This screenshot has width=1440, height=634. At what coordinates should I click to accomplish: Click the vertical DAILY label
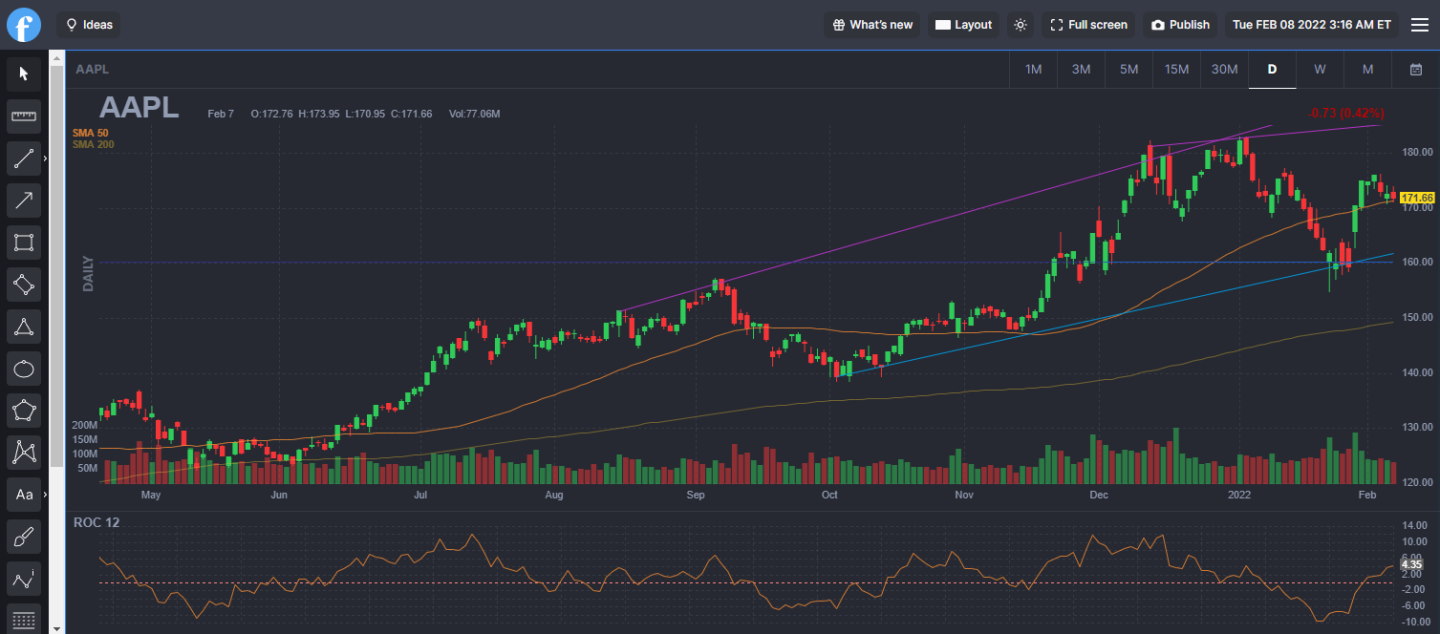coord(88,274)
